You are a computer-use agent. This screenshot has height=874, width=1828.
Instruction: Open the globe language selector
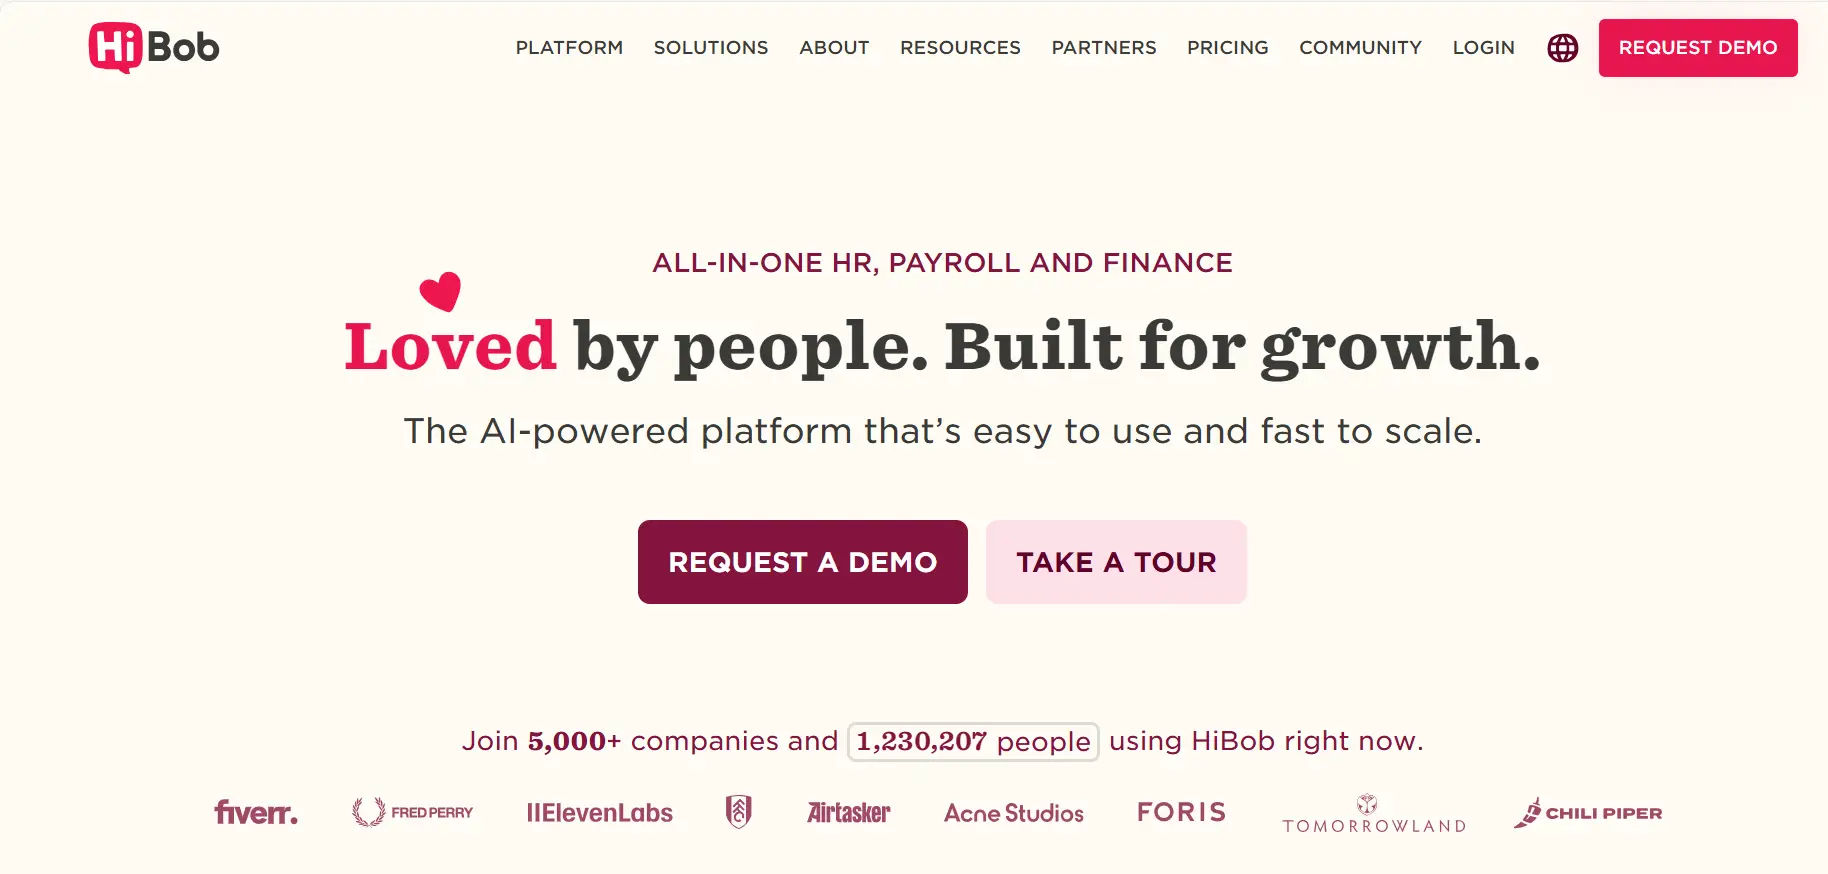pos(1562,48)
